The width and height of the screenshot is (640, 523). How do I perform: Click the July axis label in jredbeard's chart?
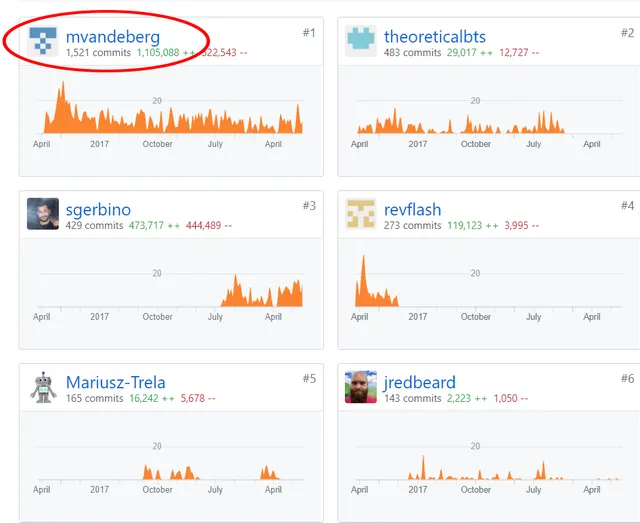[x=533, y=490]
